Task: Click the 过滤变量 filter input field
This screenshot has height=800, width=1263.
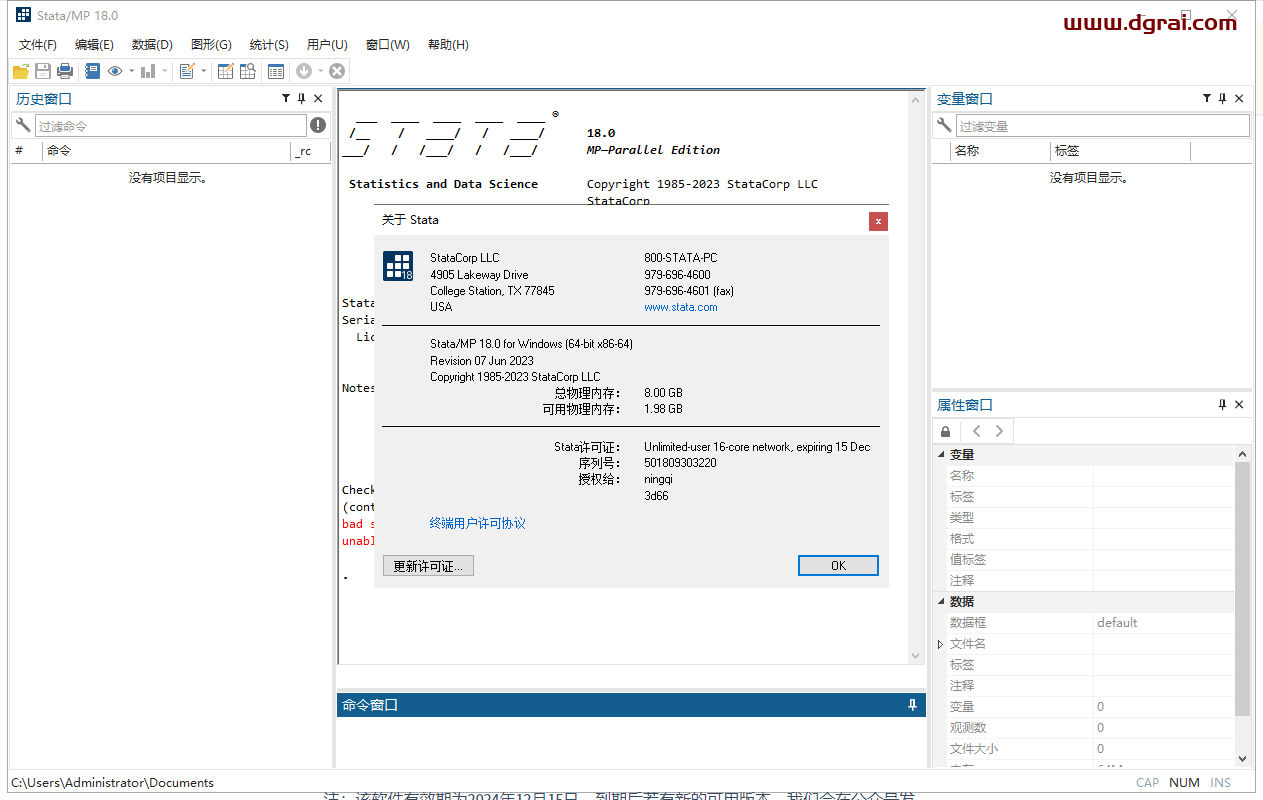Action: 1103,126
